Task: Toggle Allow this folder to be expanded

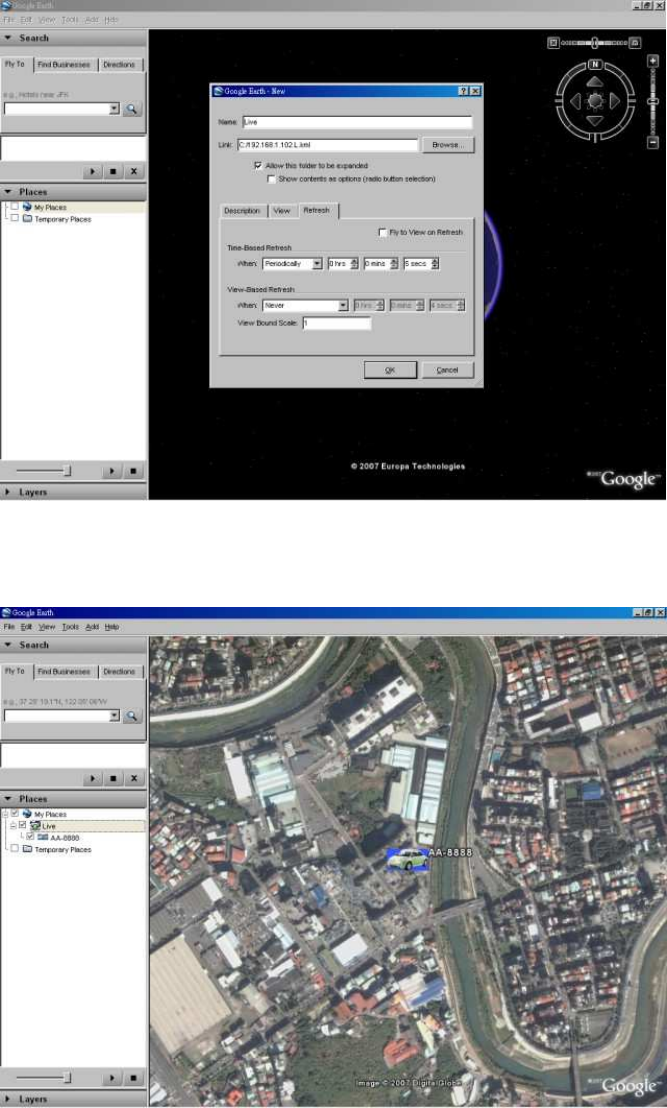Action: point(258,165)
